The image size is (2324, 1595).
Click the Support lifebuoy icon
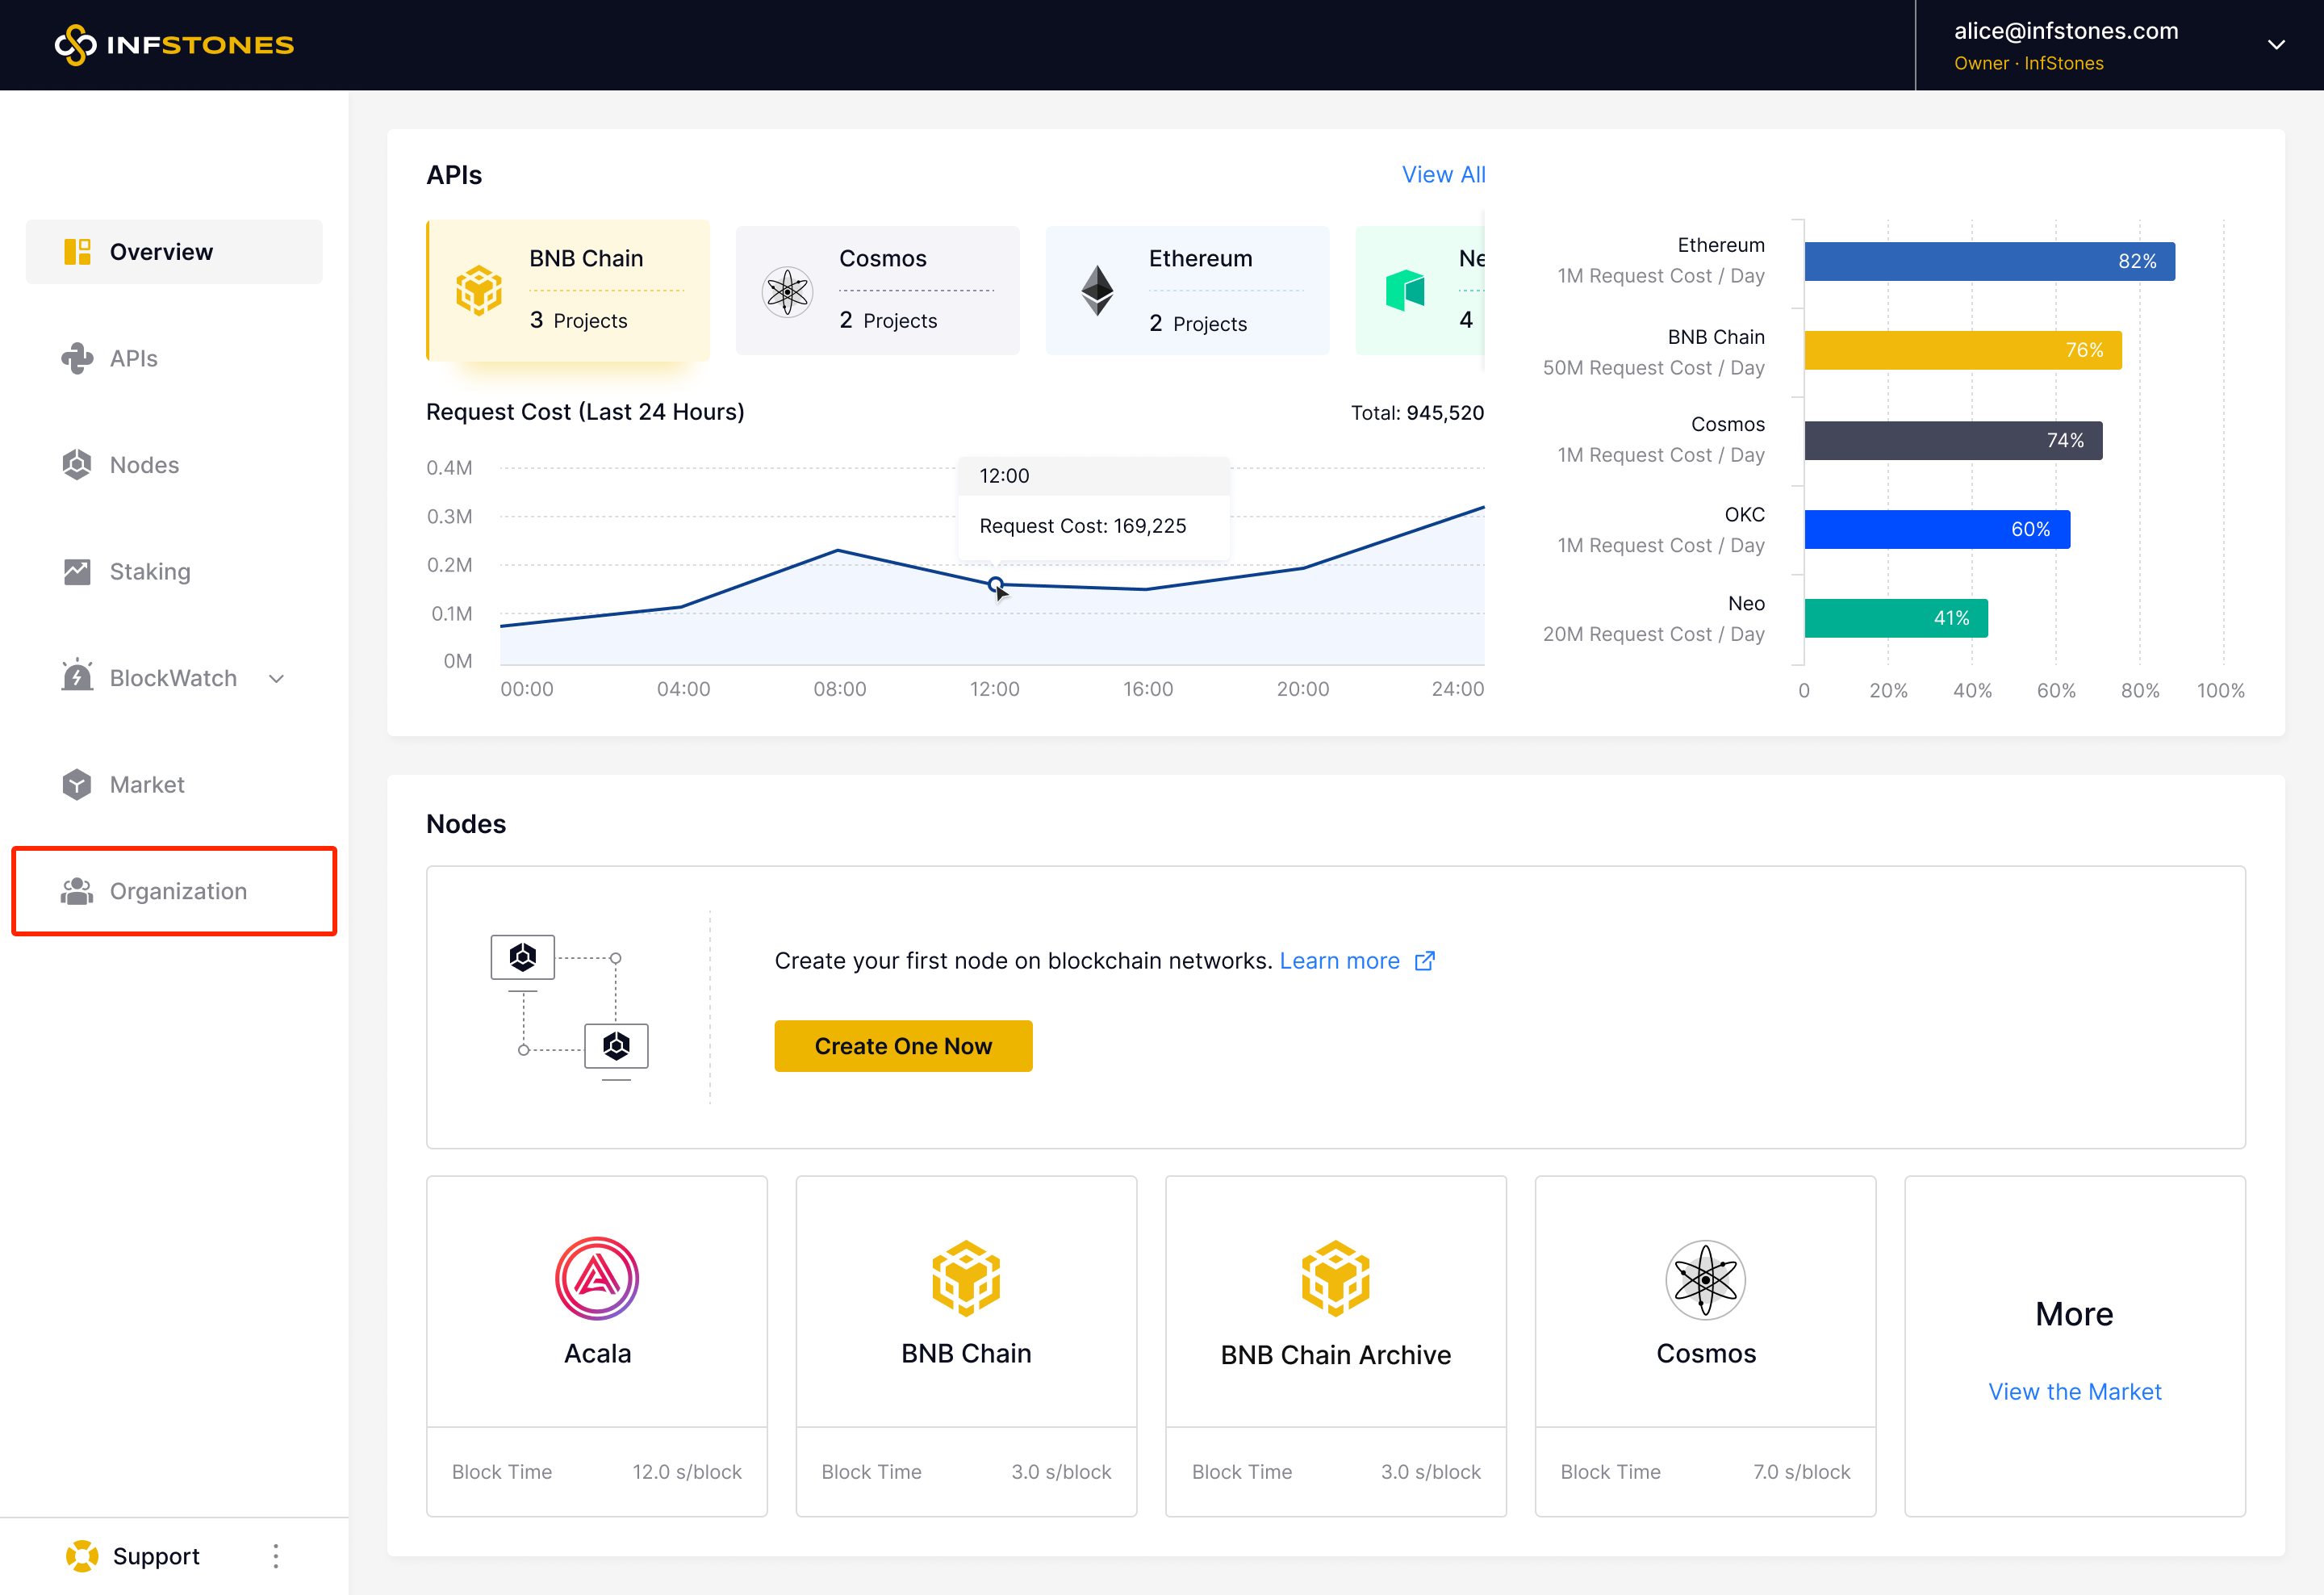82,1556
